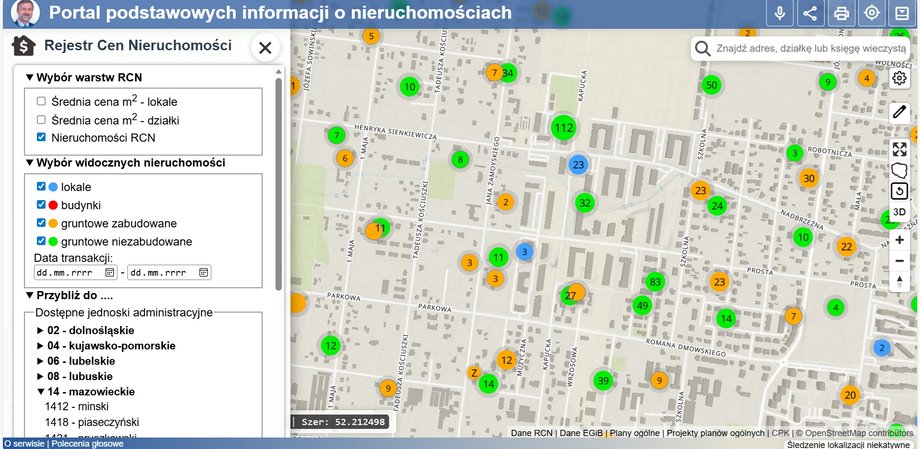Toggle fullscreen map view icon
The width and height of the screenshot is (920, 449).
[x=899, y=148]
